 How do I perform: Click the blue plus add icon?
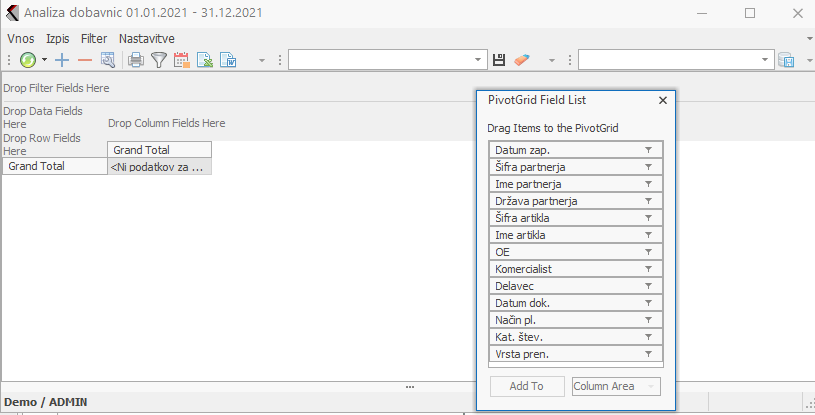pos(62,61)
